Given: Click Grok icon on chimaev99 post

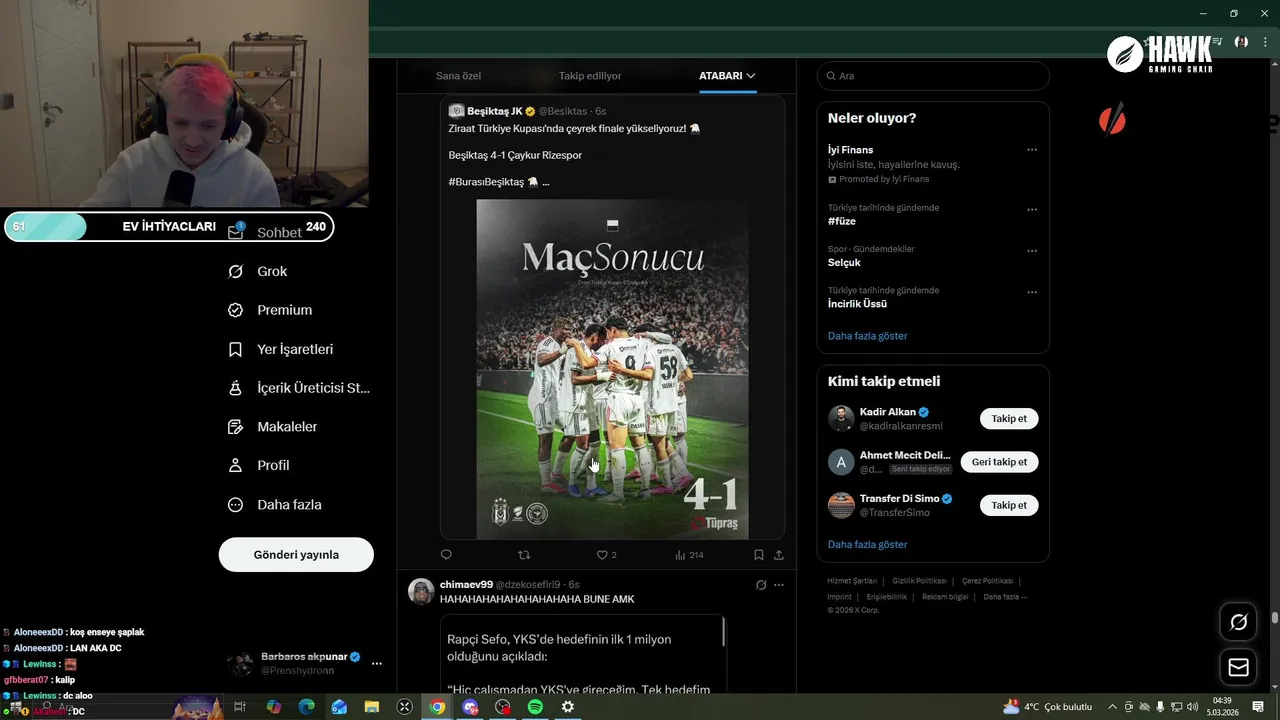Looking at the screenshot, I should point(761,585).
